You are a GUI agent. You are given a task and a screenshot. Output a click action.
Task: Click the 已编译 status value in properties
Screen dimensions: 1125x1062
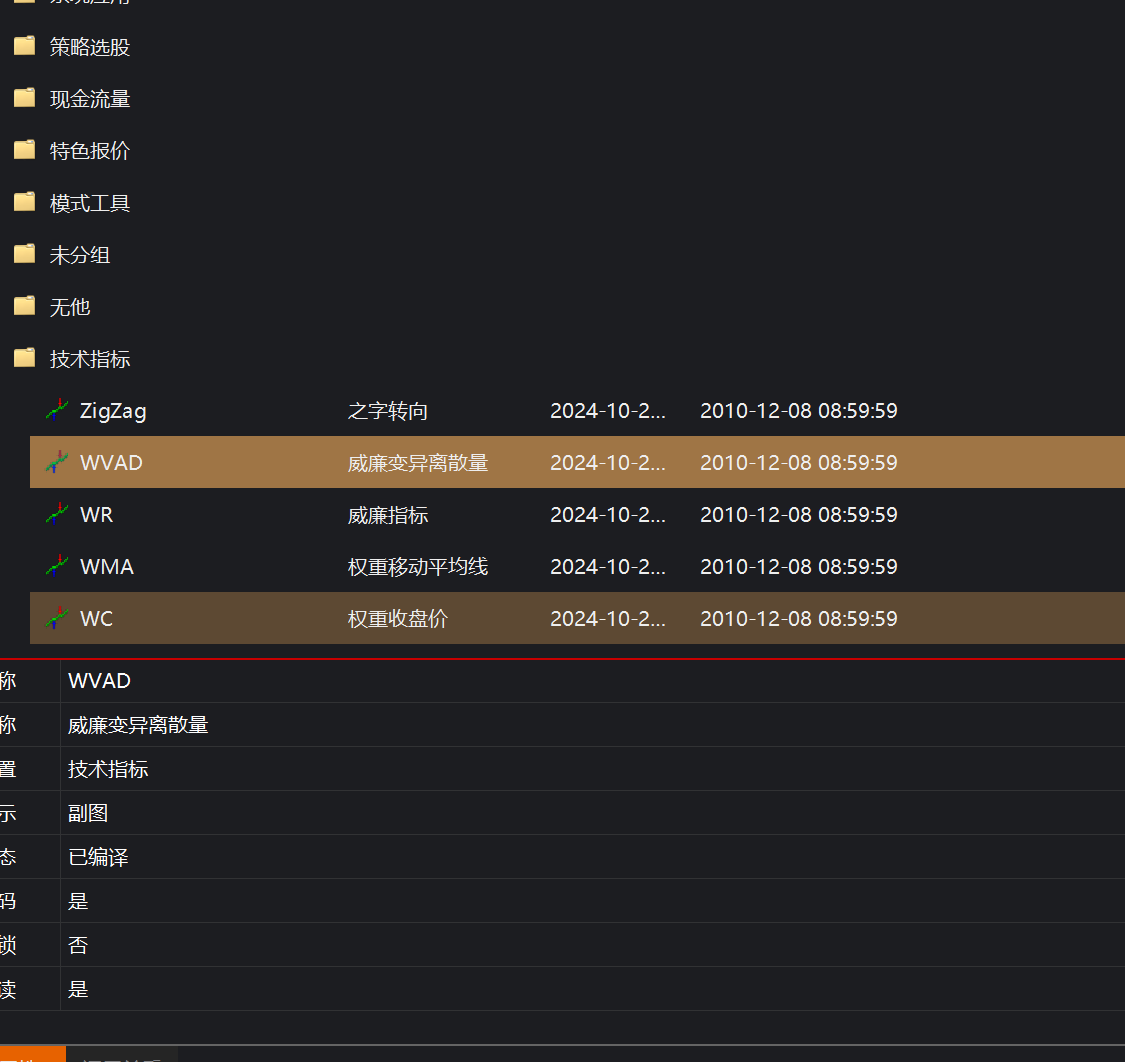(x=98, y=857)
